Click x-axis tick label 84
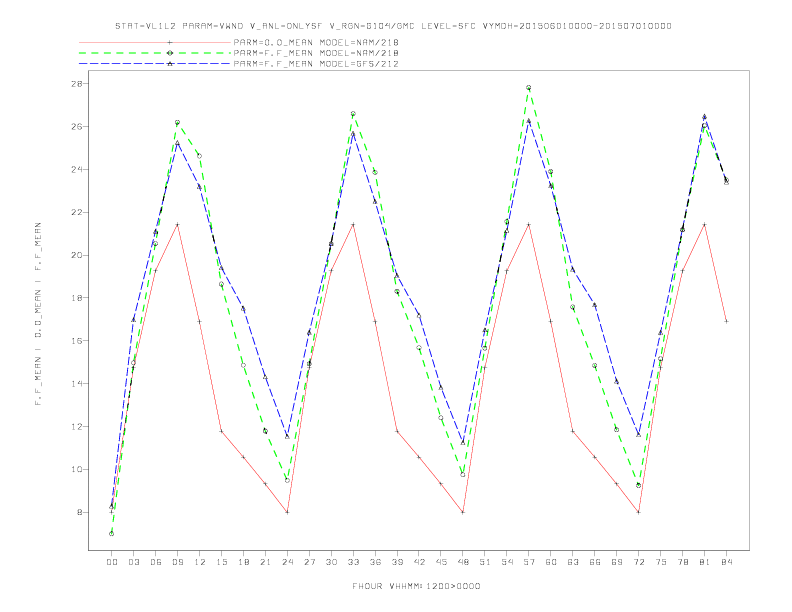The height and width of the screenshot is (612, 792). click(727, 562)
